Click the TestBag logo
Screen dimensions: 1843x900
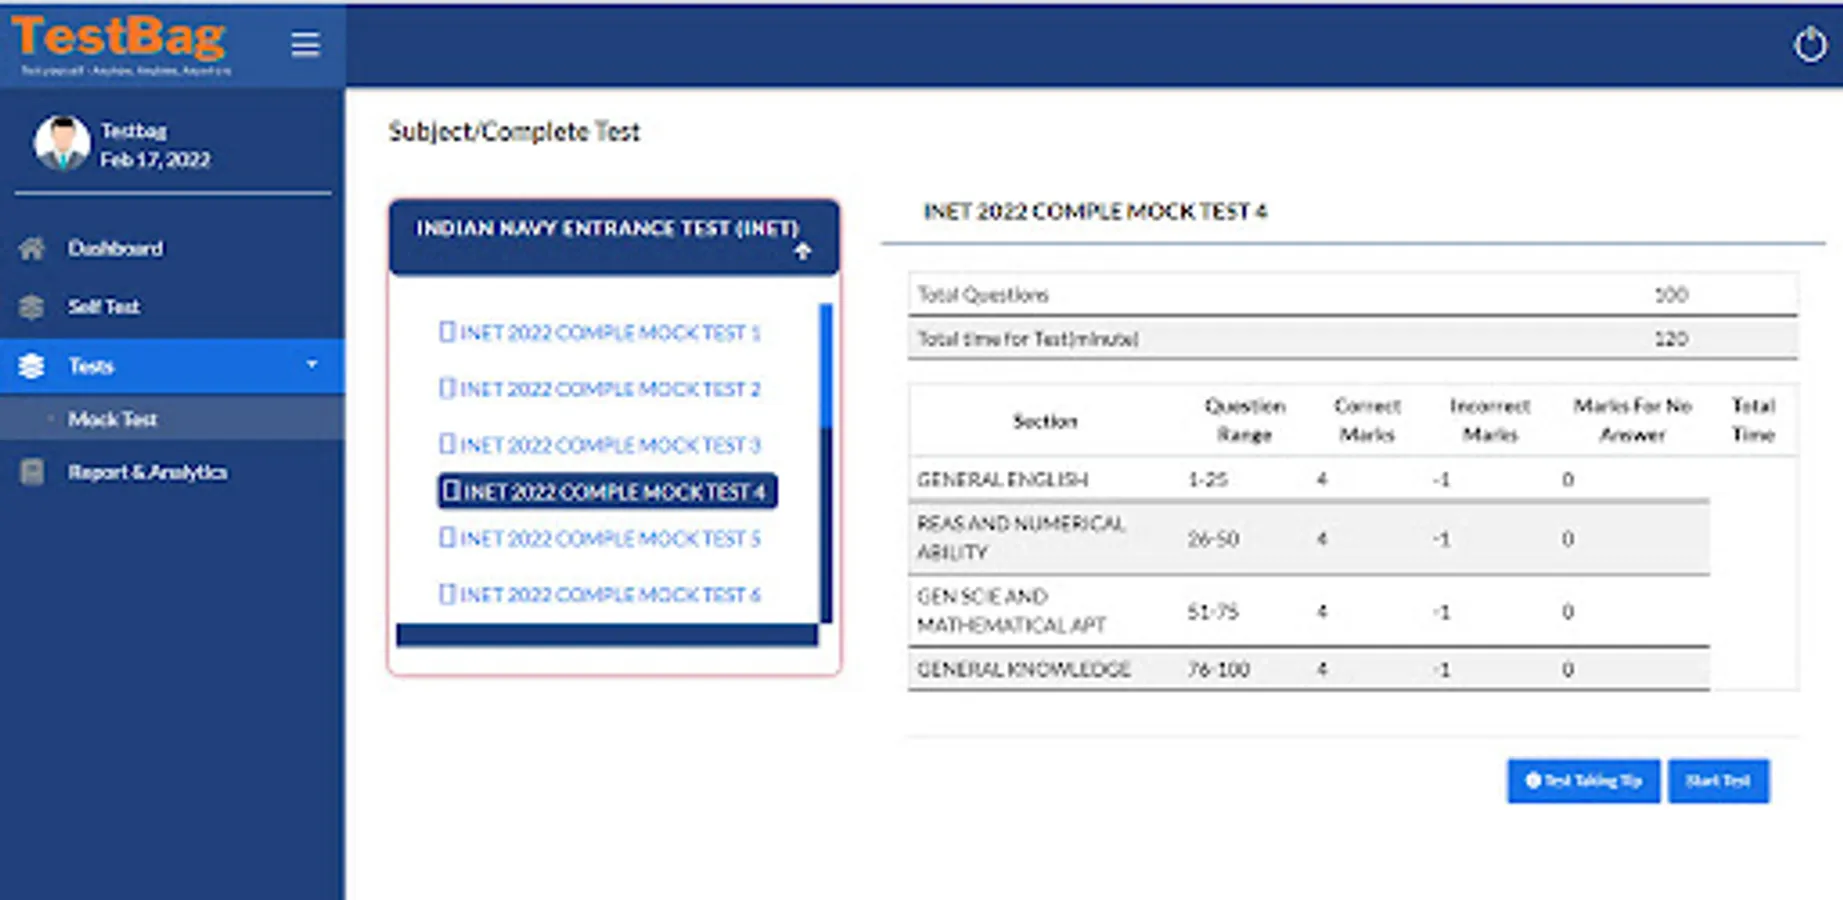[120, 45]
